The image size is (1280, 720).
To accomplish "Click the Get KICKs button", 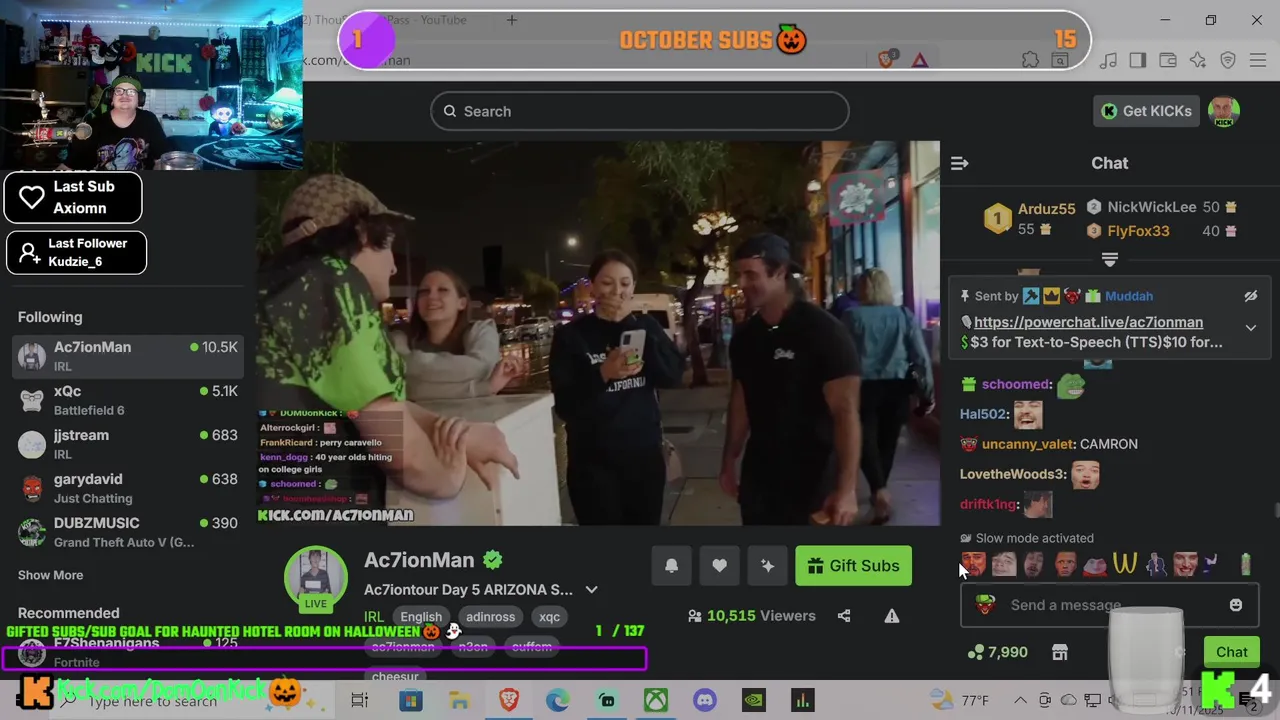I will point(1146,111).
